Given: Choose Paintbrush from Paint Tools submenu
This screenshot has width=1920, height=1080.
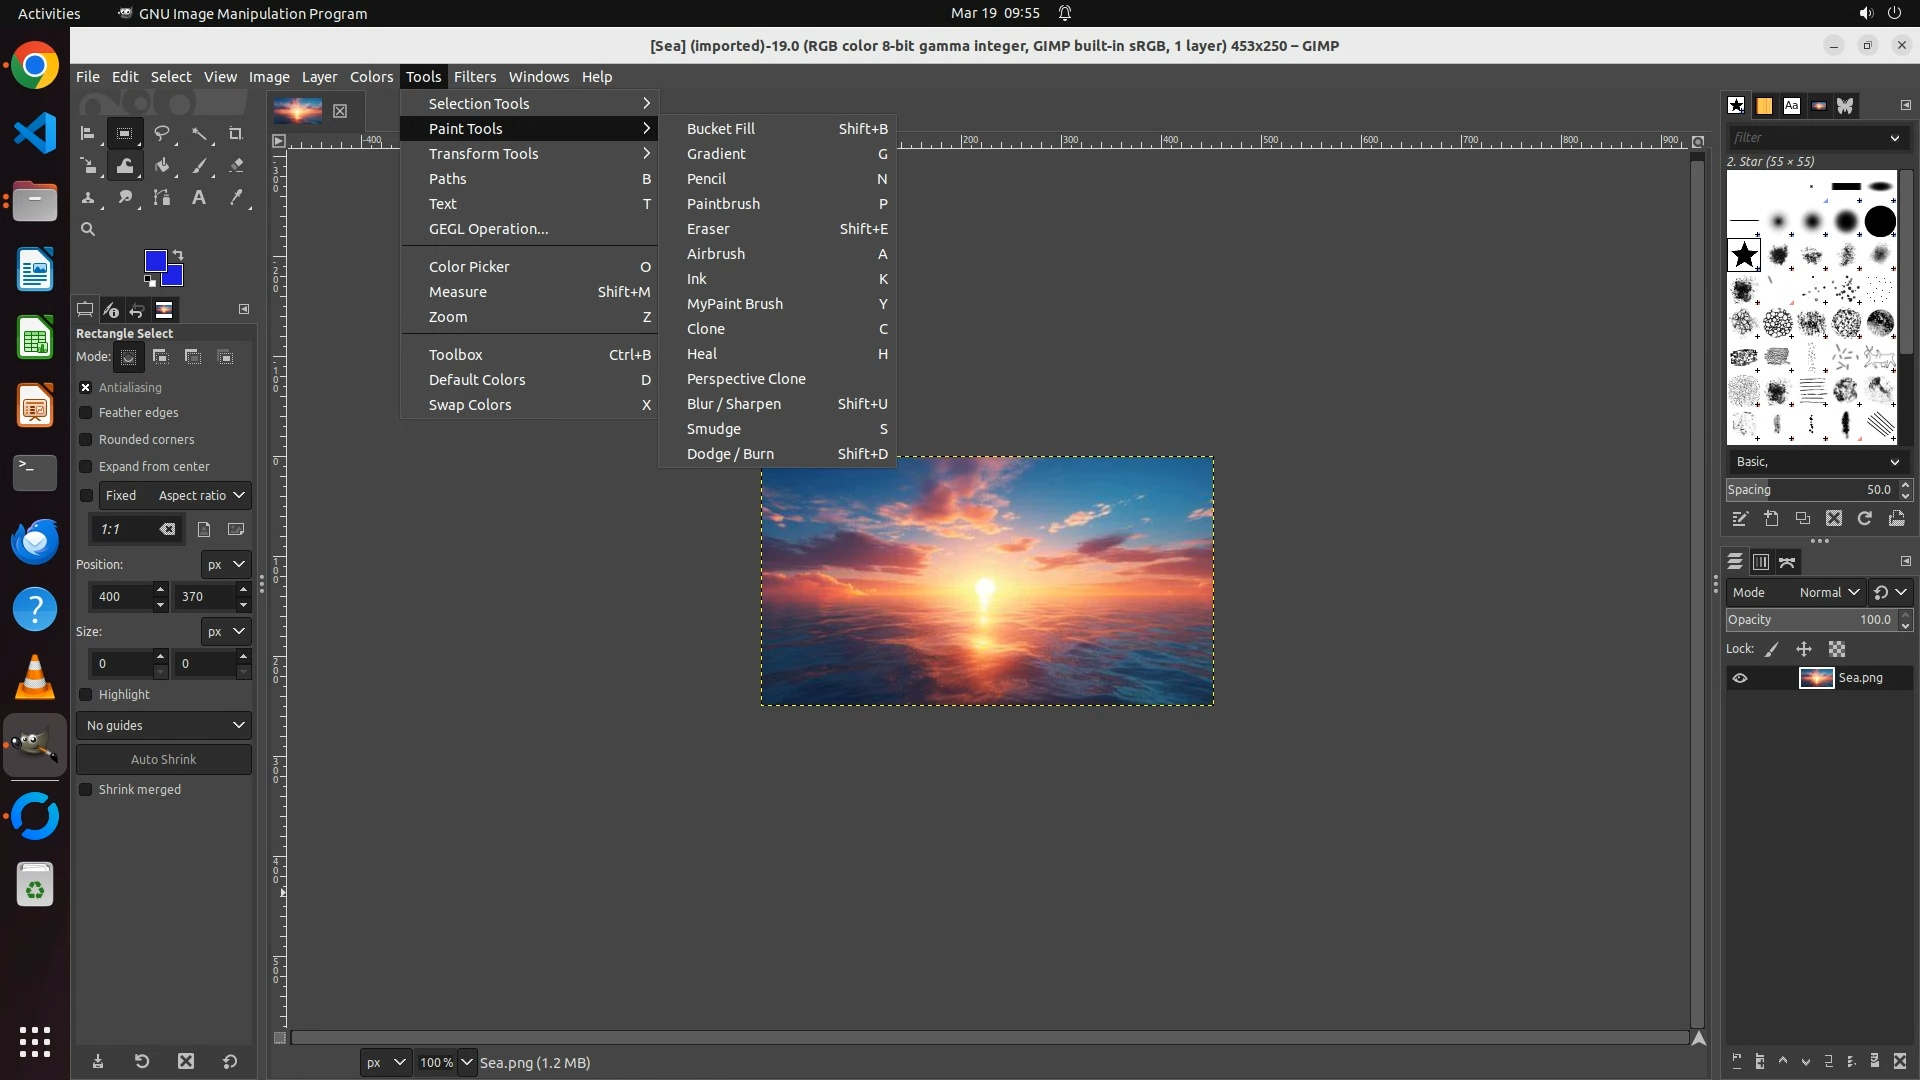Looking at the screenshot, I should (723, 204).
